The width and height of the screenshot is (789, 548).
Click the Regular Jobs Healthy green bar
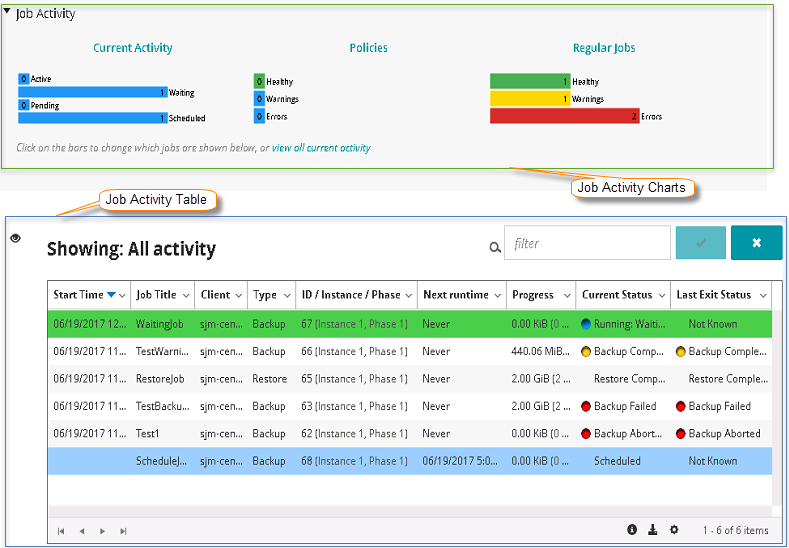(530, 82)
